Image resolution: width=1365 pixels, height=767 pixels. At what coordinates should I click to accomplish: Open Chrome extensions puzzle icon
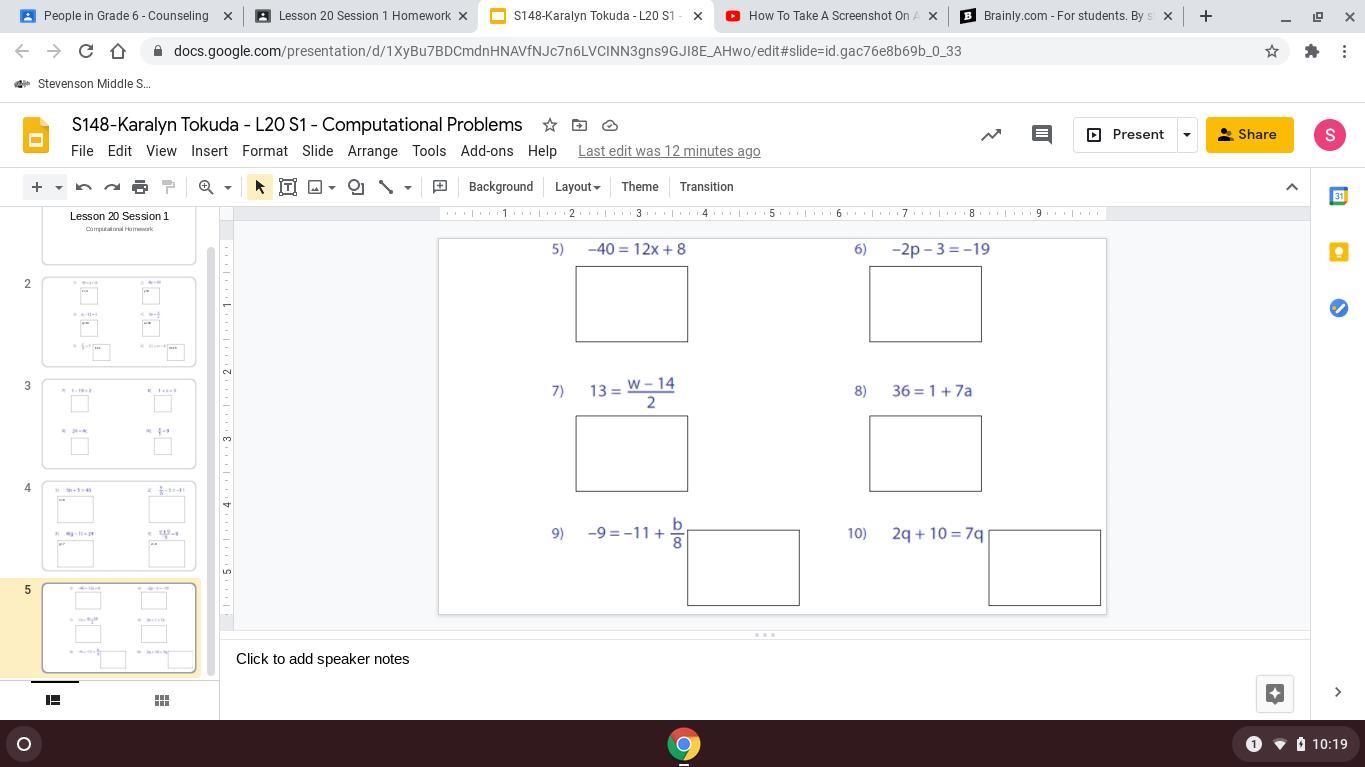1312,51
